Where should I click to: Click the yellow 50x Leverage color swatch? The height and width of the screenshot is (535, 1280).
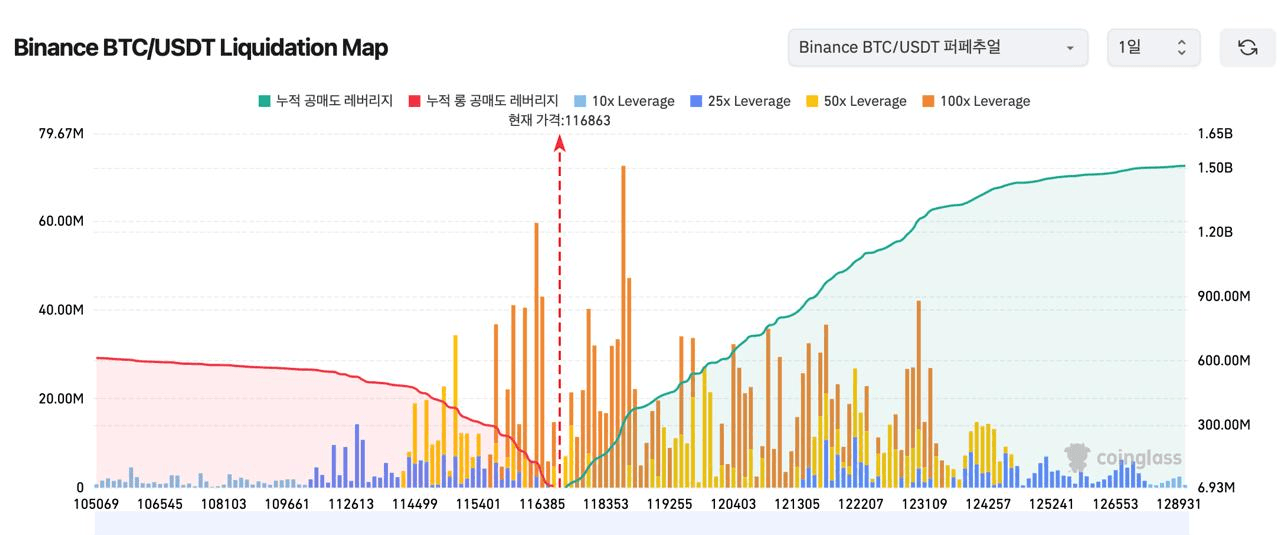pyautogui.click(x=812, y=101)
